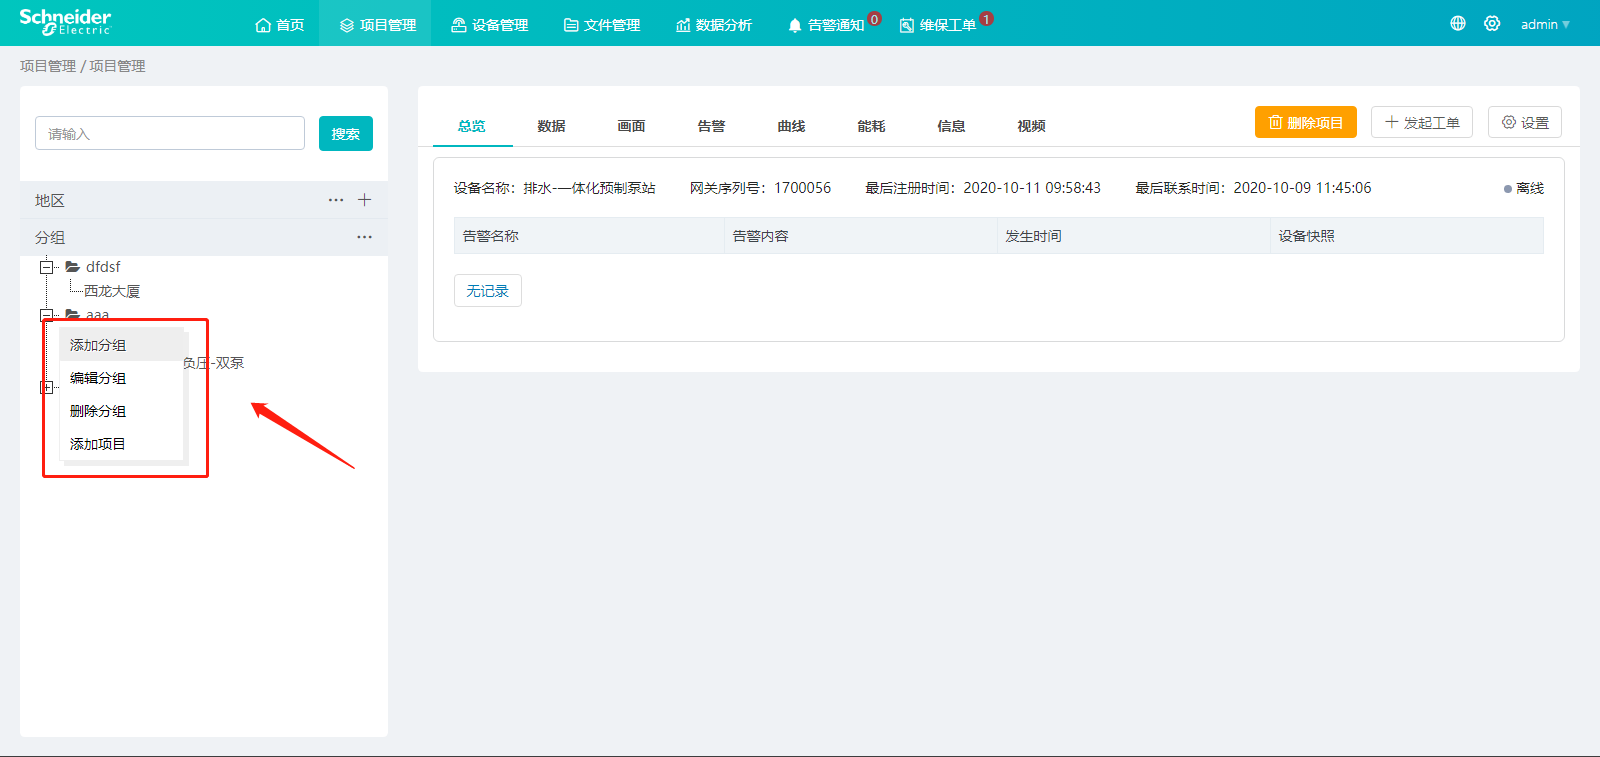
Task: Open 设备管理 menu
Action: (490, 24)
